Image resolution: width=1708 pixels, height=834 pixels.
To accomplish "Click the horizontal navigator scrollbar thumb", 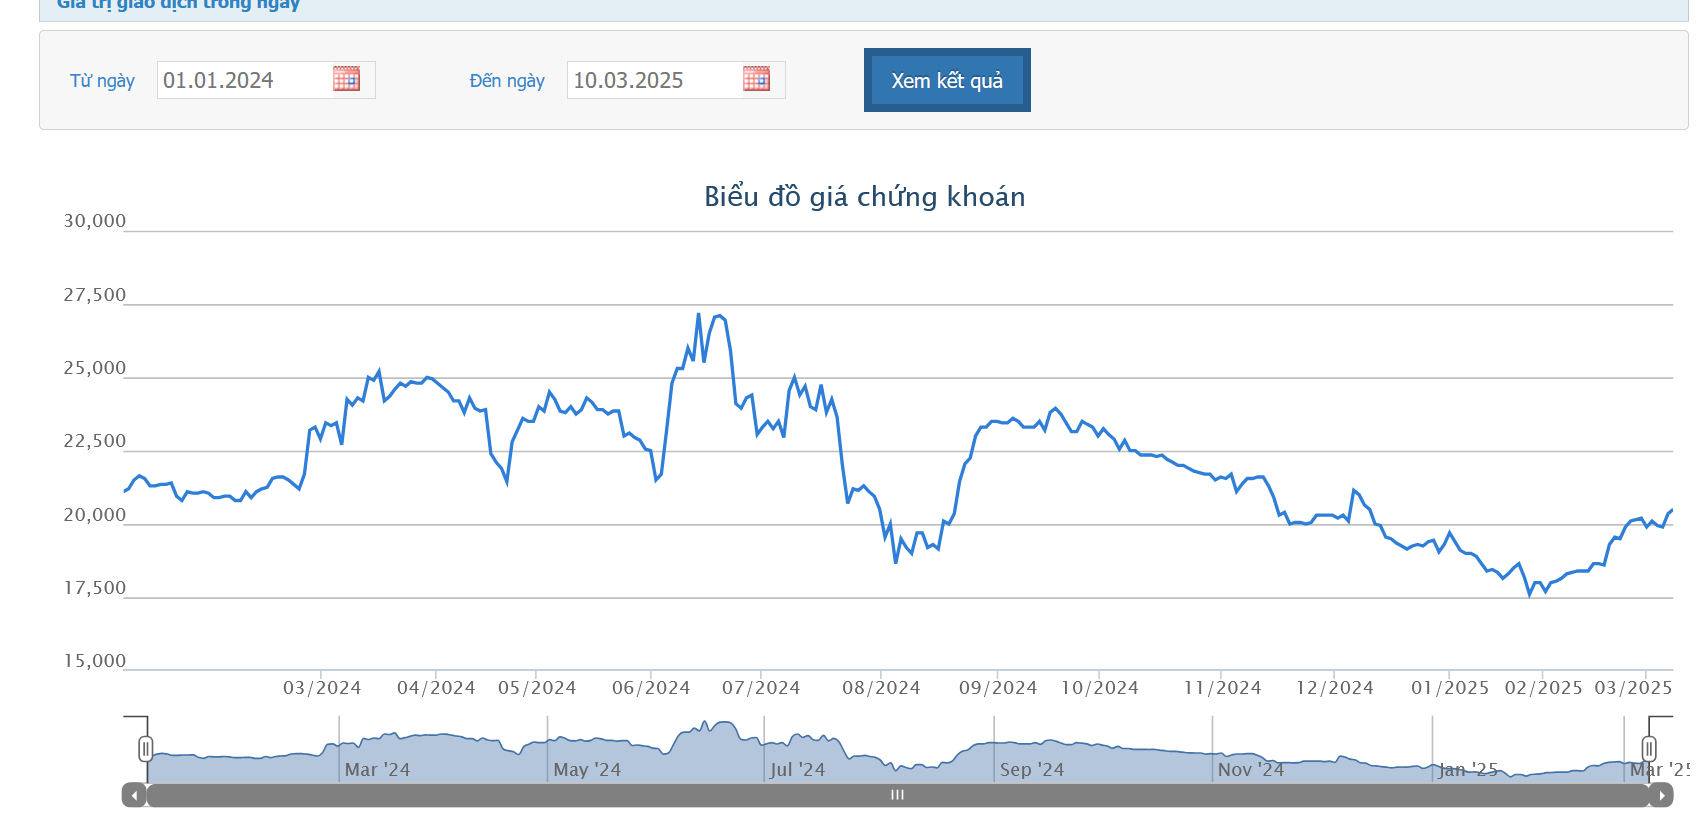I will pos(897,795).
